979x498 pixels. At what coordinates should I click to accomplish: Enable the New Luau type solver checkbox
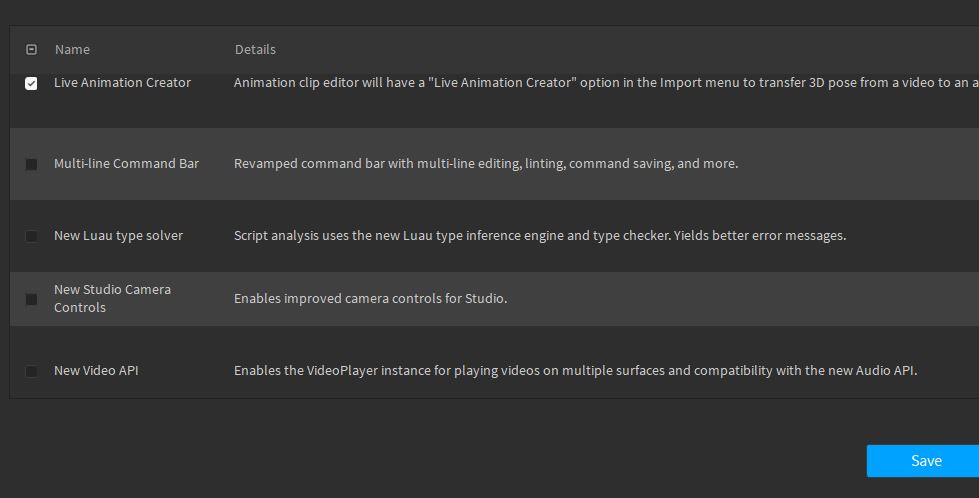click(x=31, y=236)
